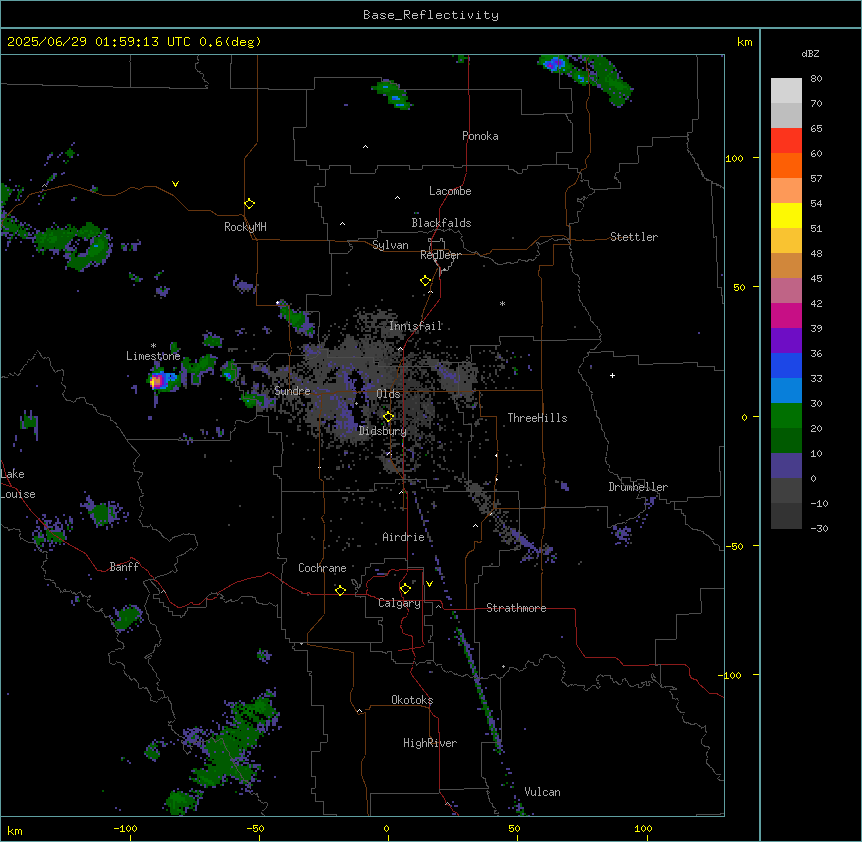
Task: Click the Innisfail city label
Action: [416, 326]
